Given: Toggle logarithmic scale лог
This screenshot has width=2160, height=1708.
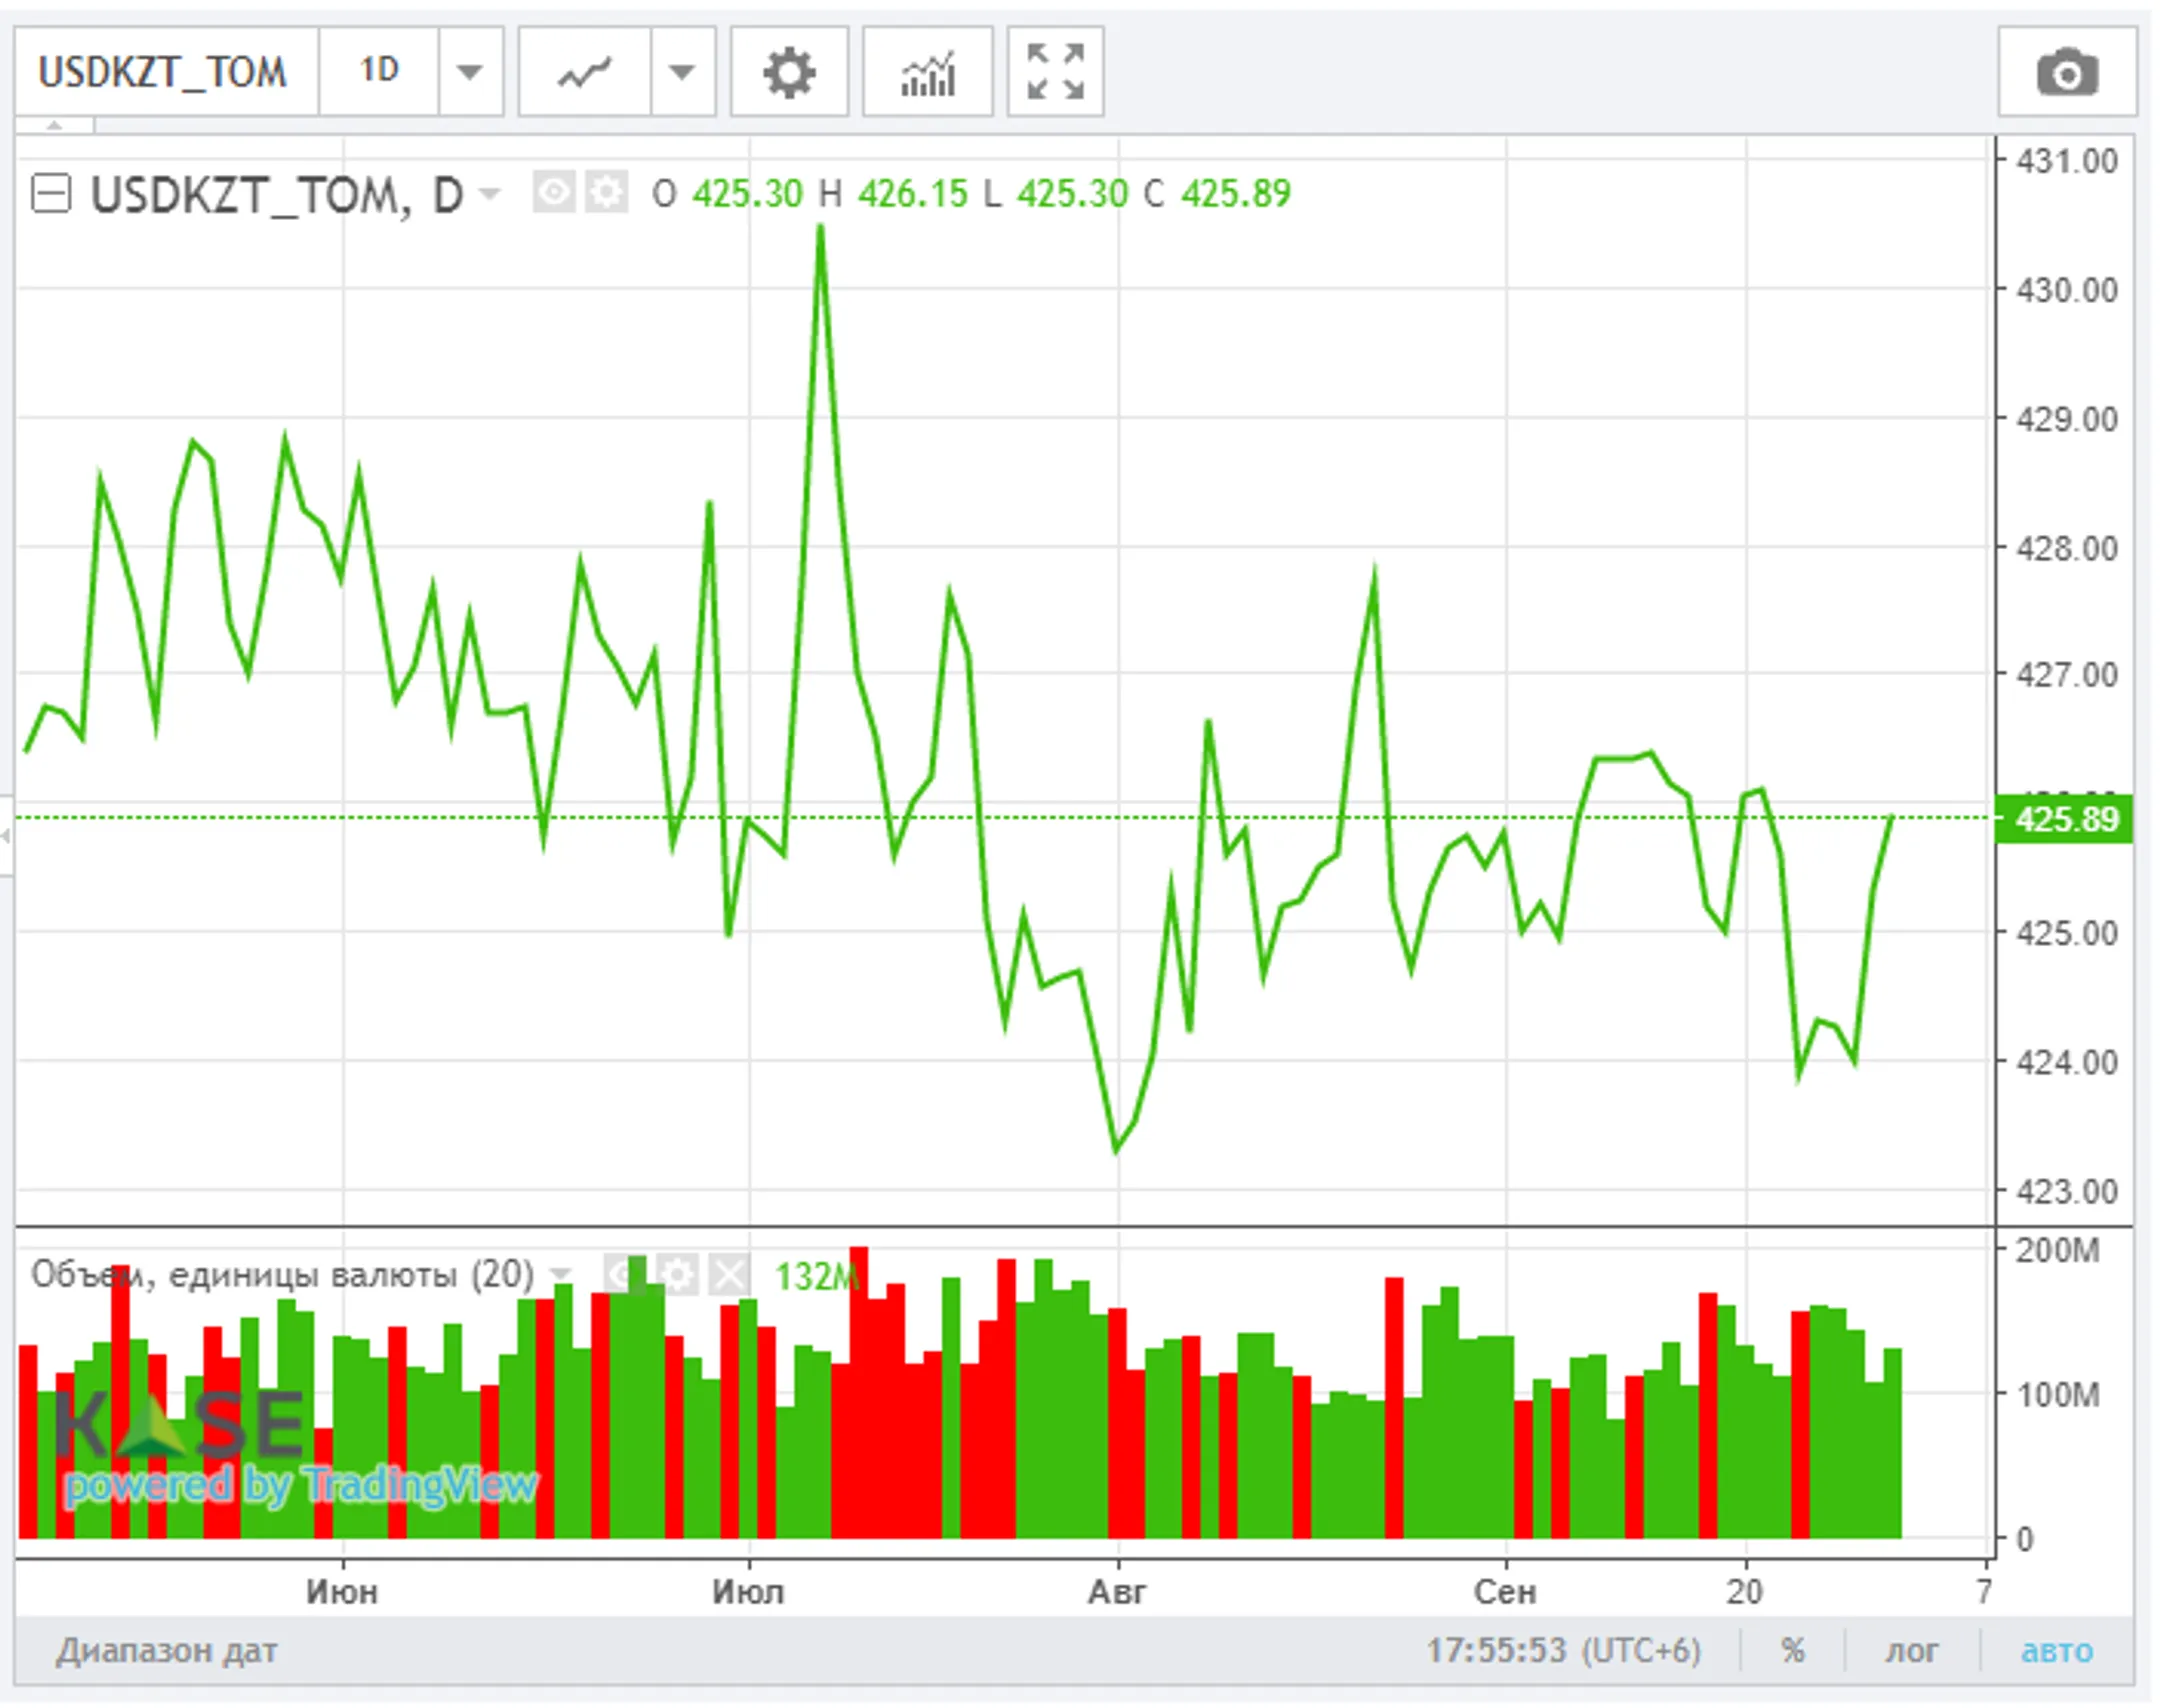Looking at the screenshot, I should click(x=1911, y=1649).
